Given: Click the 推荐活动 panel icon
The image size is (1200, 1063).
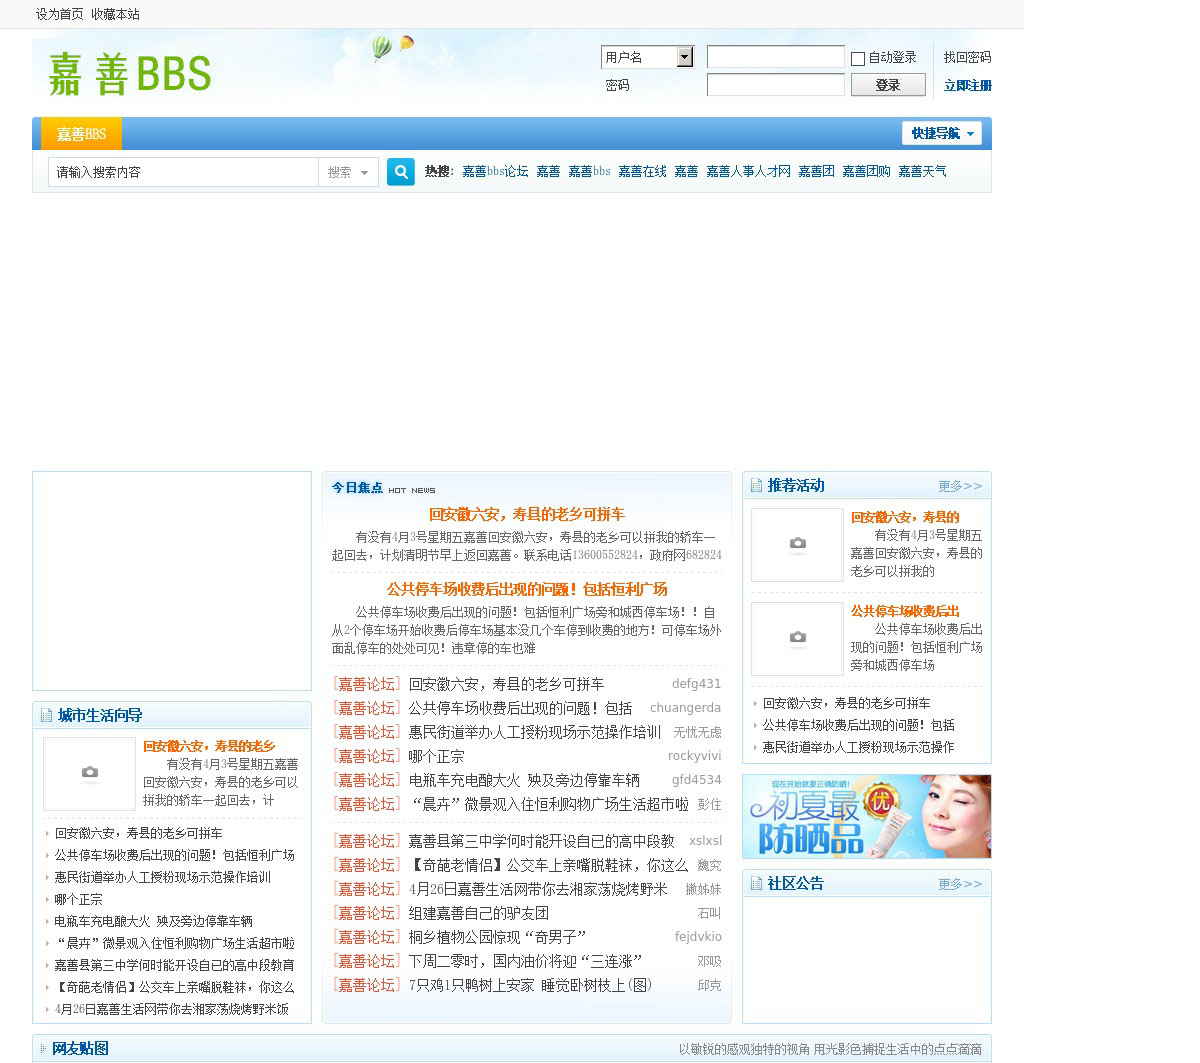Looking at the screenshot, I should coord(756,485).
